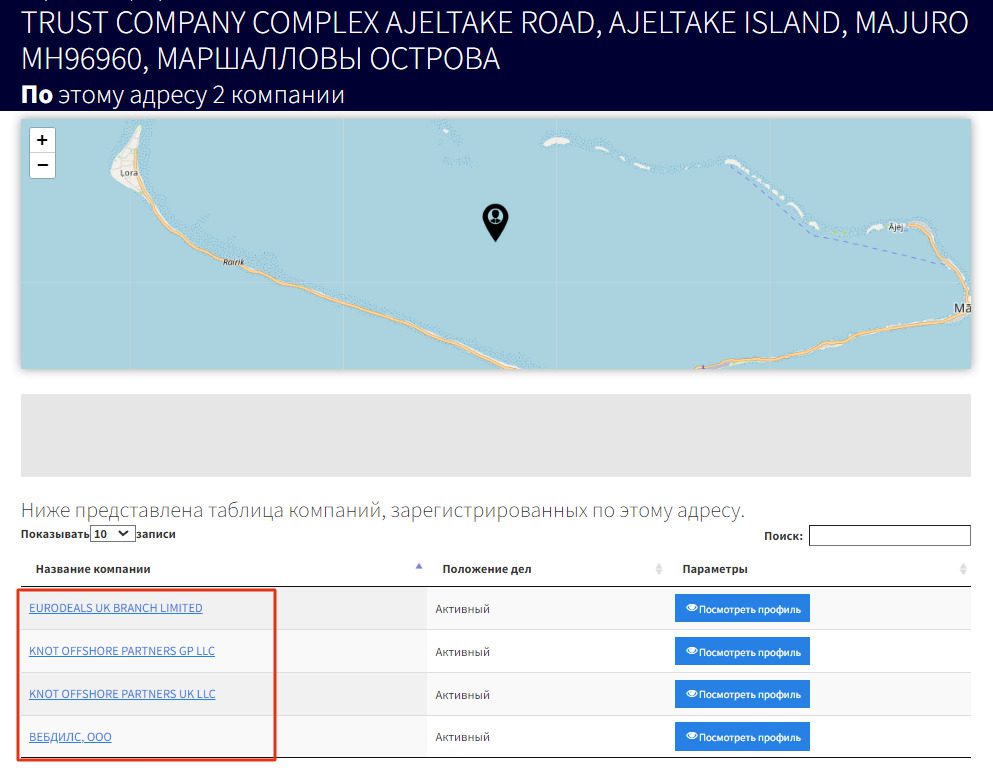Open ВЕБДИЛС, ООО company link

coord(70,737)
